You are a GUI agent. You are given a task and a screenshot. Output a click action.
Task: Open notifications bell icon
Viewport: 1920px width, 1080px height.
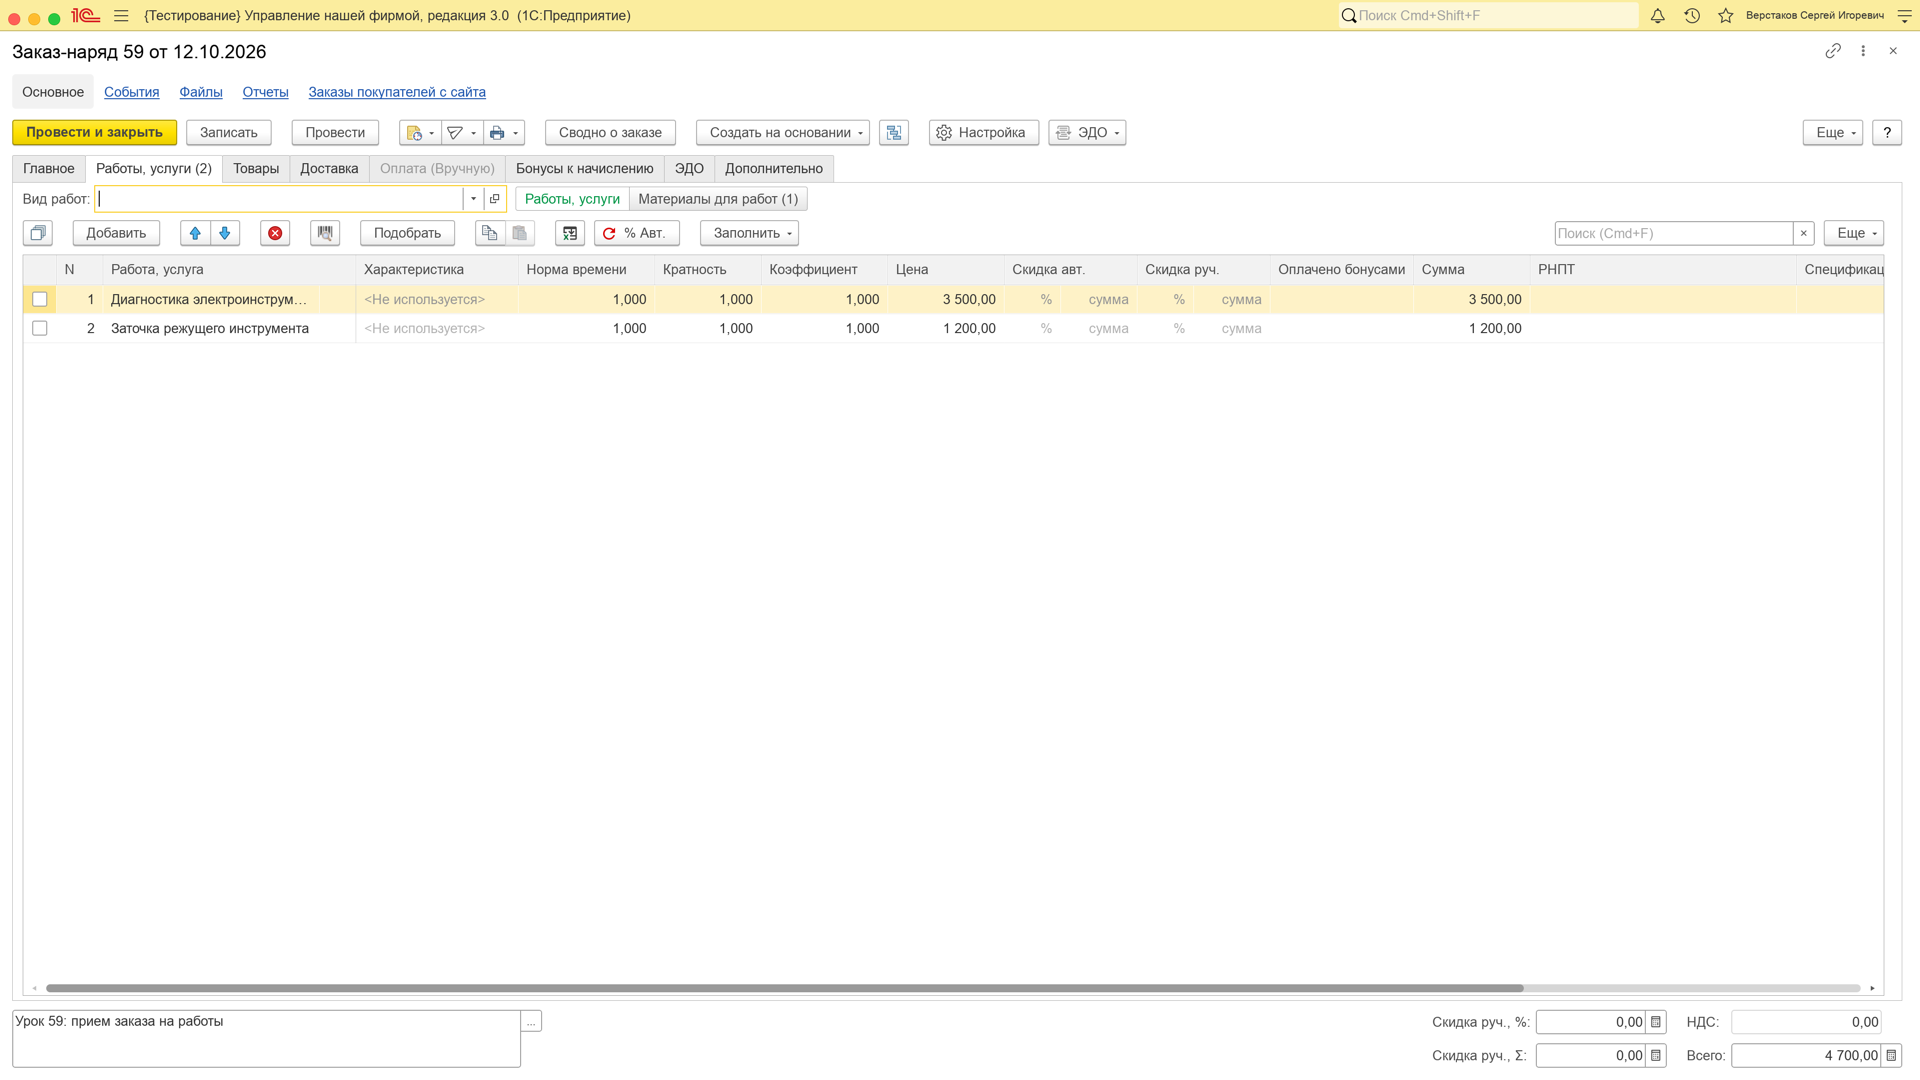(1657, 16)
